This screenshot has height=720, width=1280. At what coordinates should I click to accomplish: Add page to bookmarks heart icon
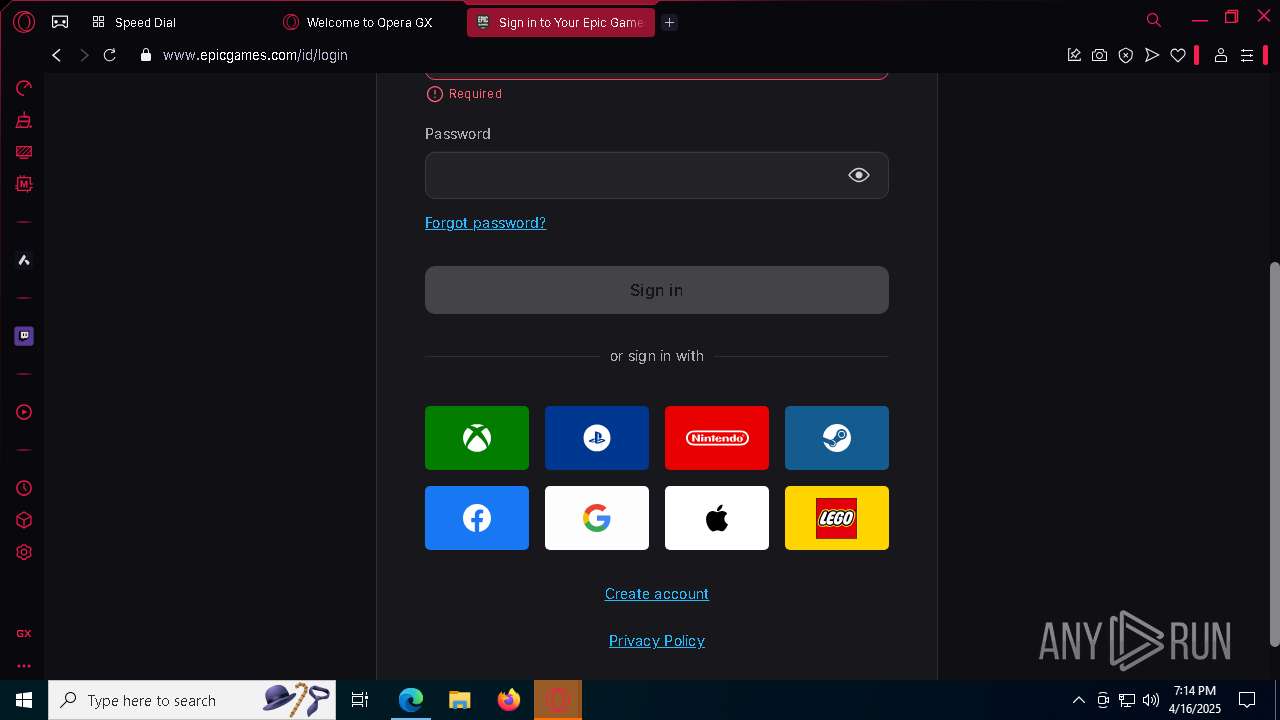(1178, 55)
